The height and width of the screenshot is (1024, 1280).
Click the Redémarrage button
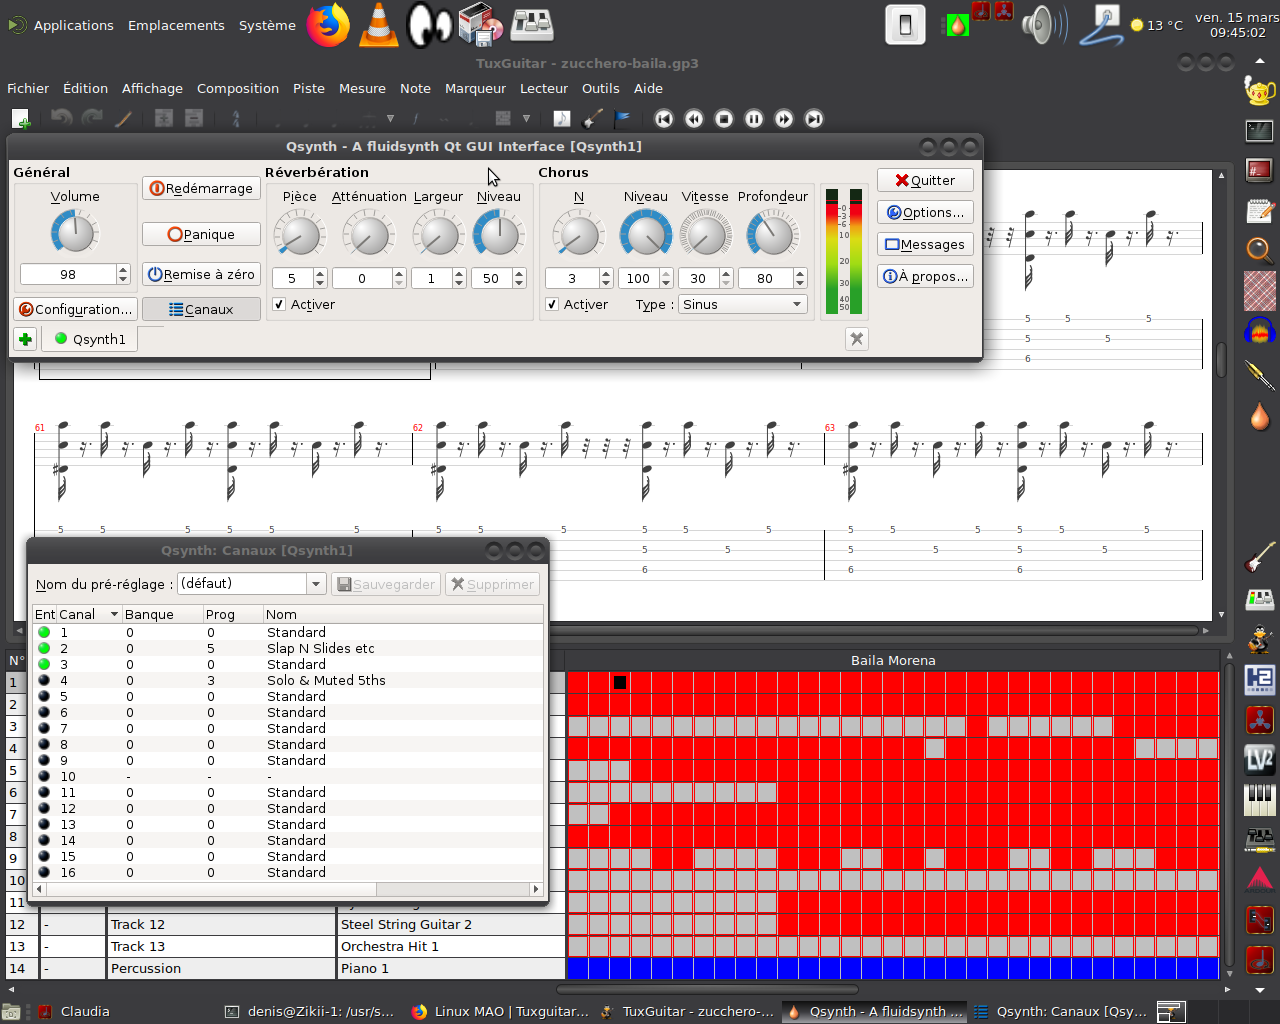pos(201,188)
